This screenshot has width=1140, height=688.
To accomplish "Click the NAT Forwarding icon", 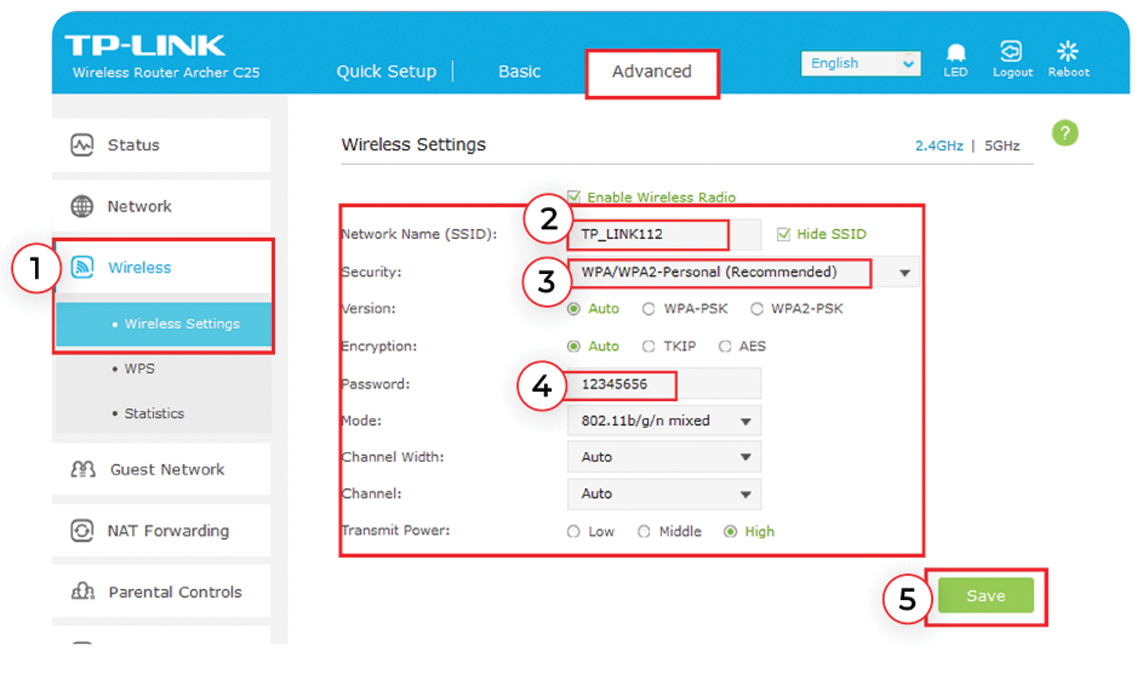I will tap(82, 530).
